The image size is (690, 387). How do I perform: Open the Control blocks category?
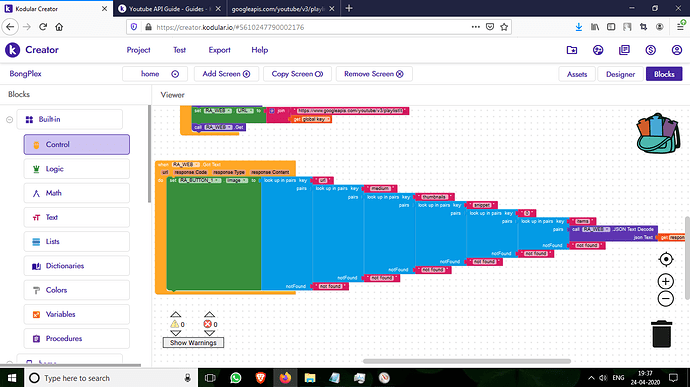[x=77, y=144]
